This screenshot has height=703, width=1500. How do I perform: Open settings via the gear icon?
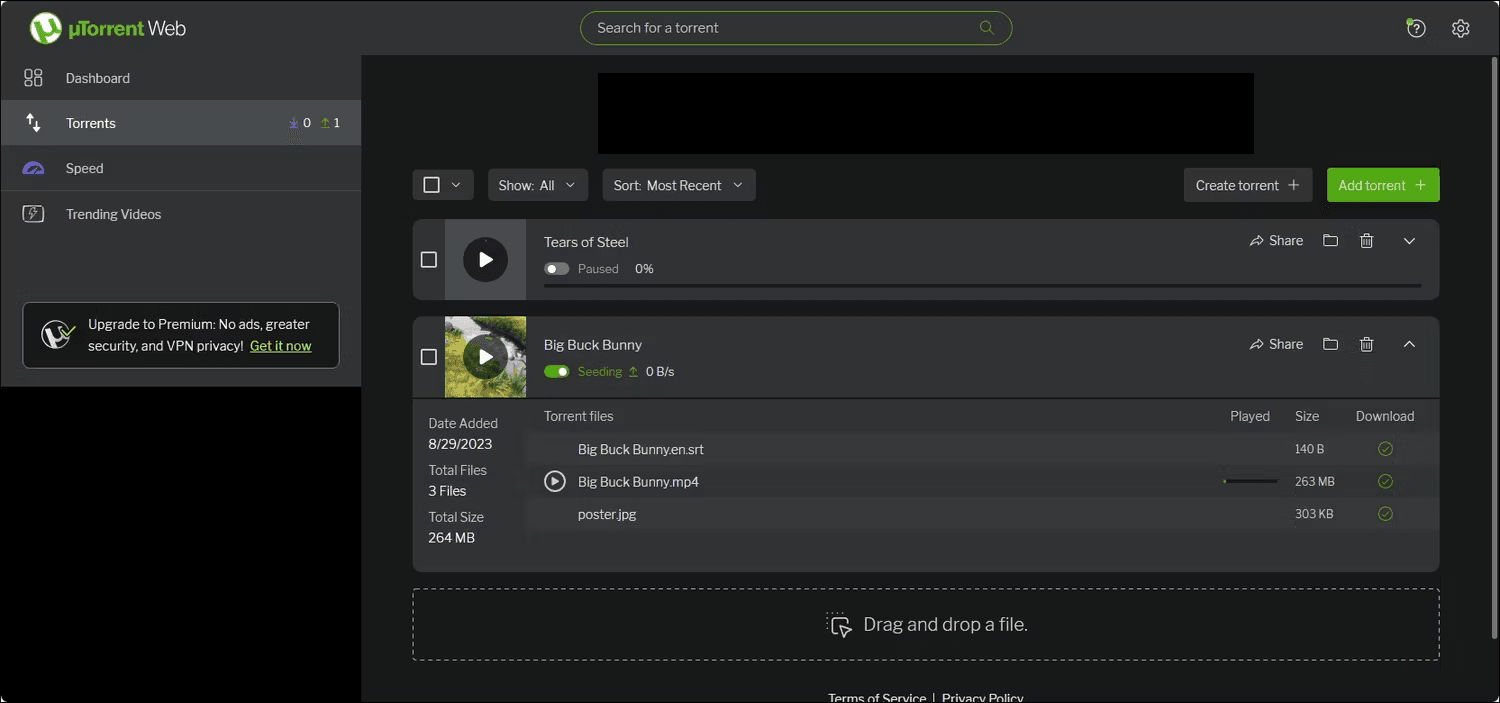pos(1461,28)
